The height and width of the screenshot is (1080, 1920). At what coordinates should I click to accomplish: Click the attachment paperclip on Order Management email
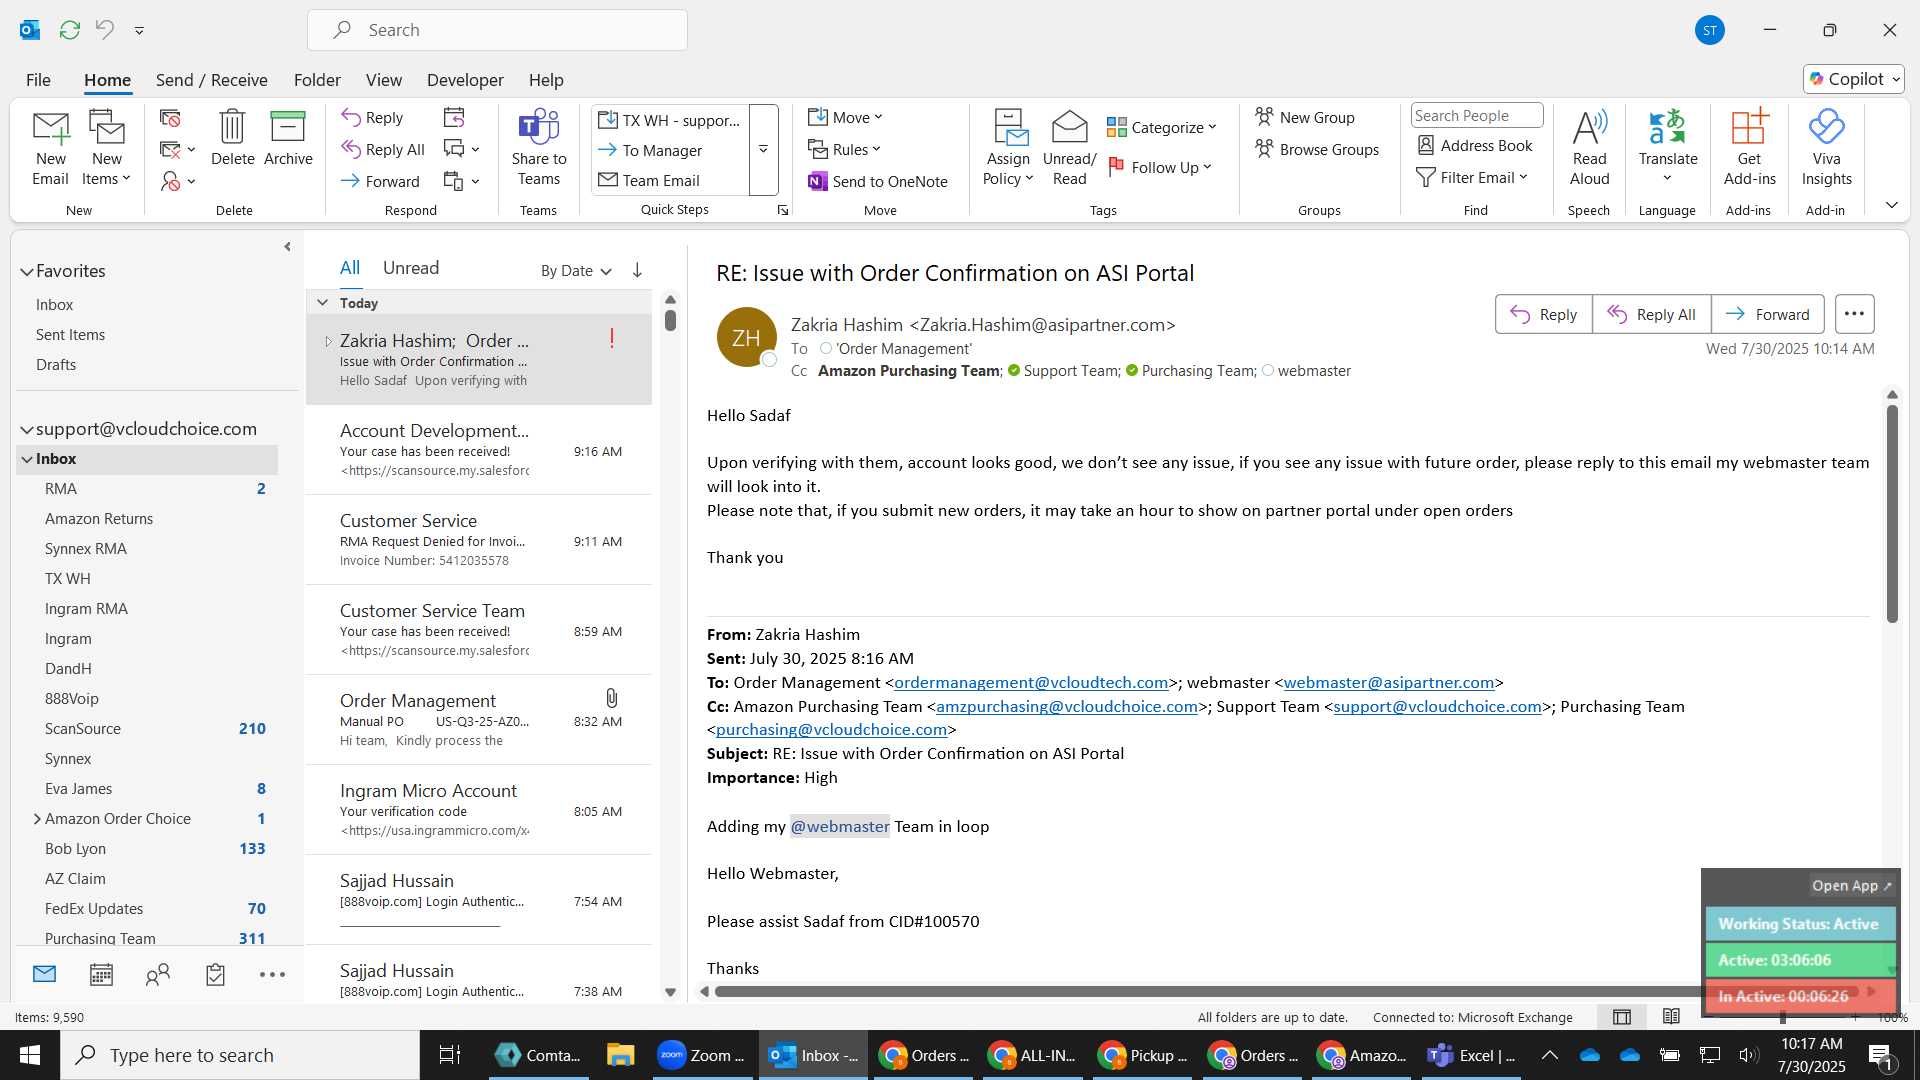tap(611, 698)
